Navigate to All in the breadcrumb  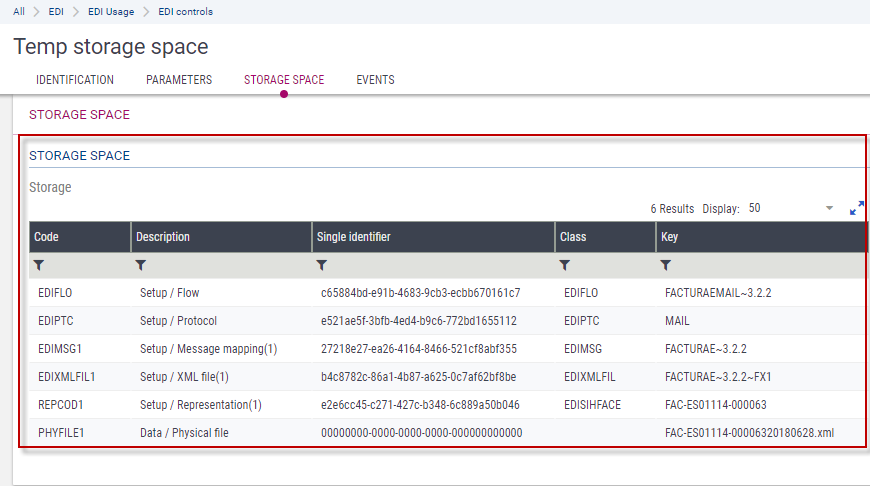pos(19,12)
